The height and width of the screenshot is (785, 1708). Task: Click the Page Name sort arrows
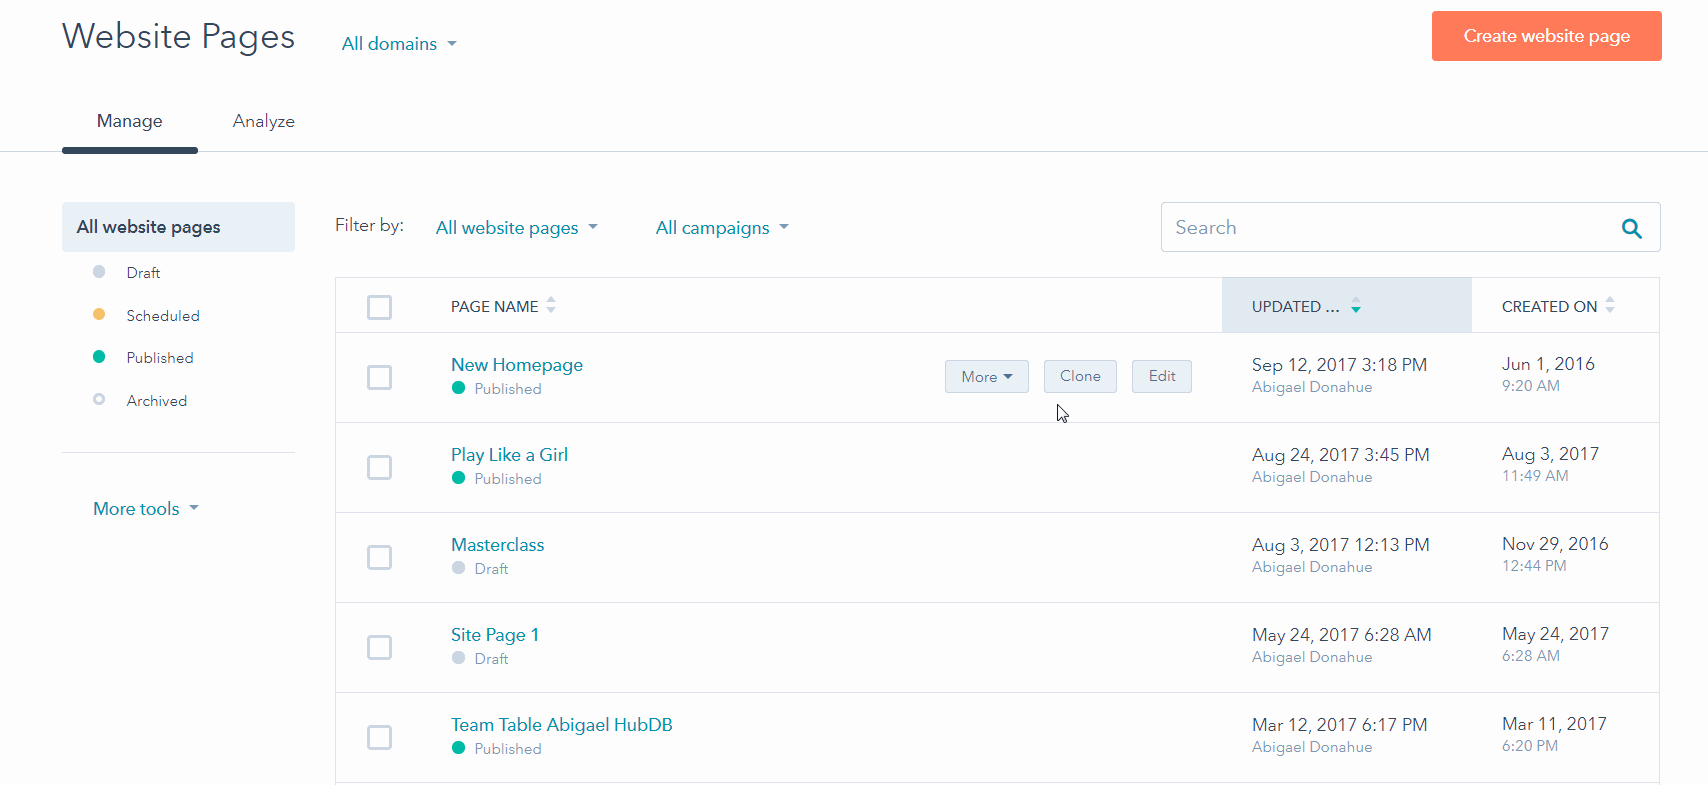pyautogui.click(x=551, y=306)
